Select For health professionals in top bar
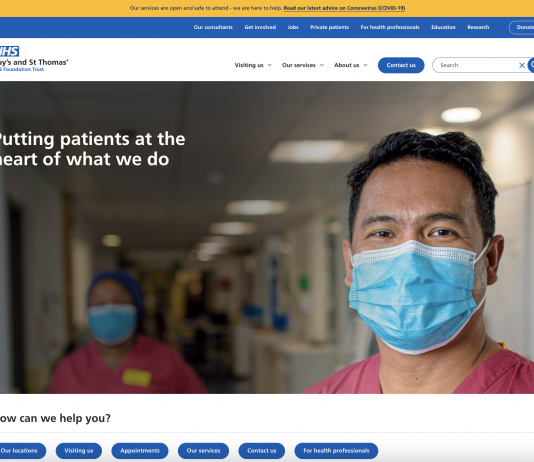The height and width of the screenshot is (462, 534). 390,27
